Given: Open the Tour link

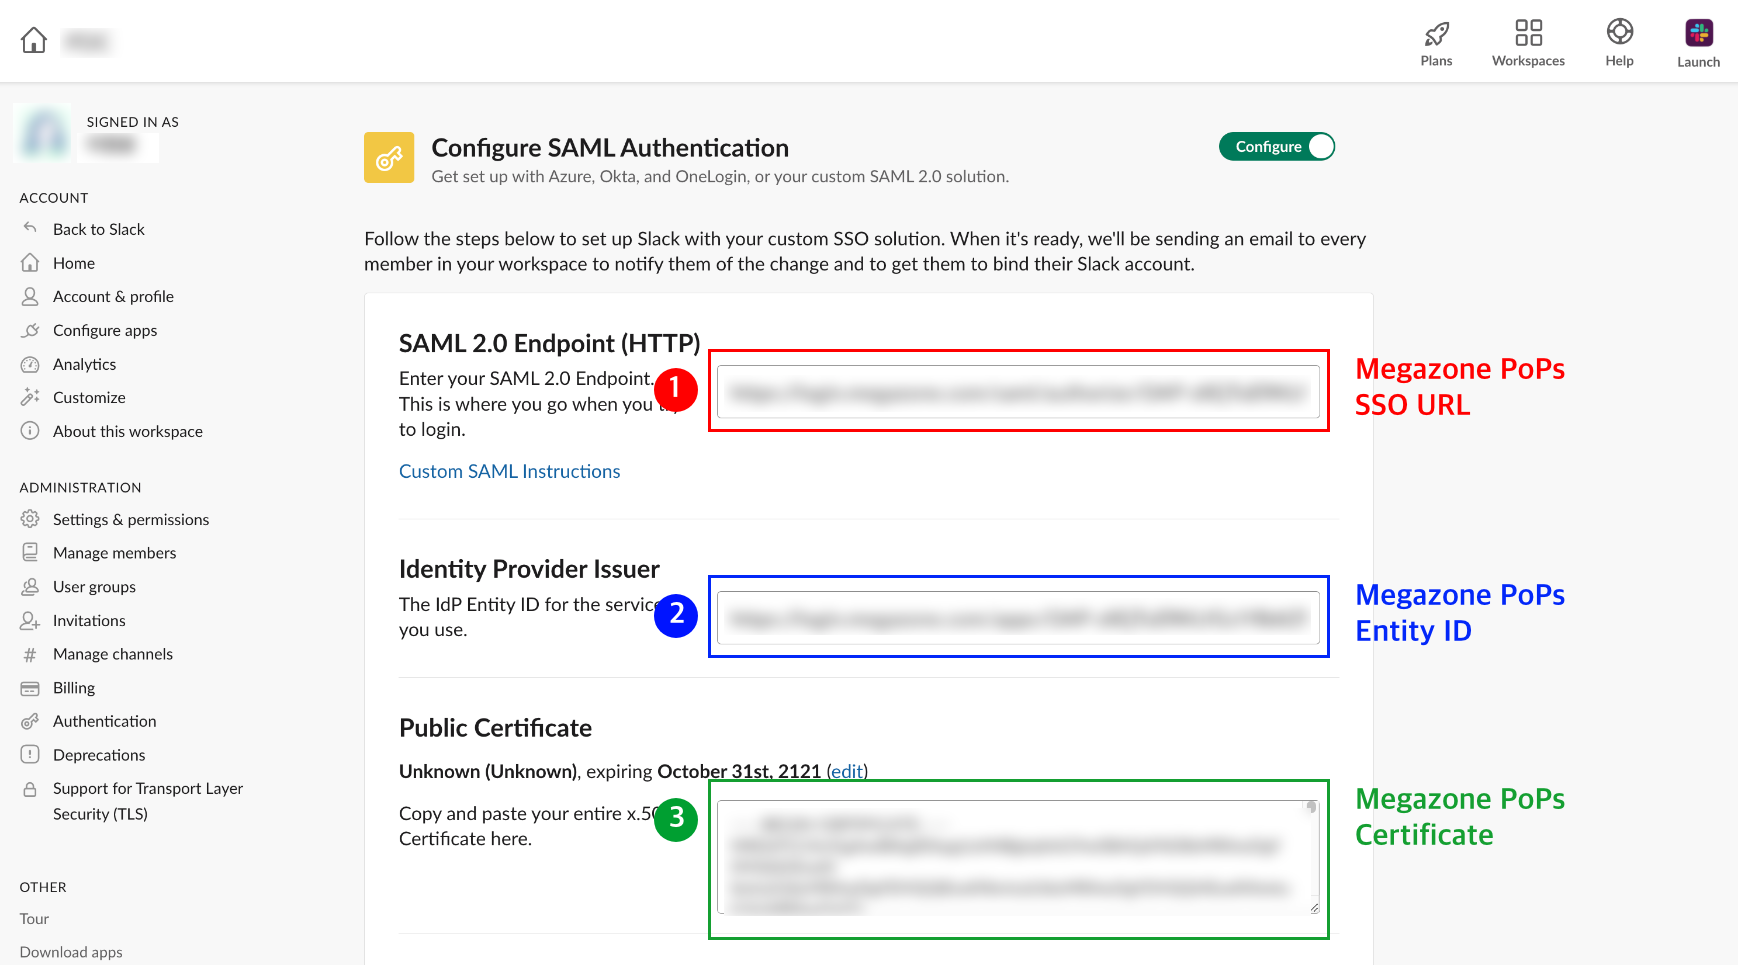Looking at the screenshot, I should (34, 918).
